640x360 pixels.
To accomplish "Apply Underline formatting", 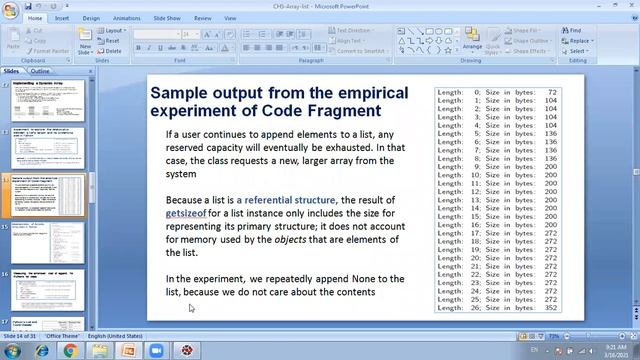I will tap(160, 48).
